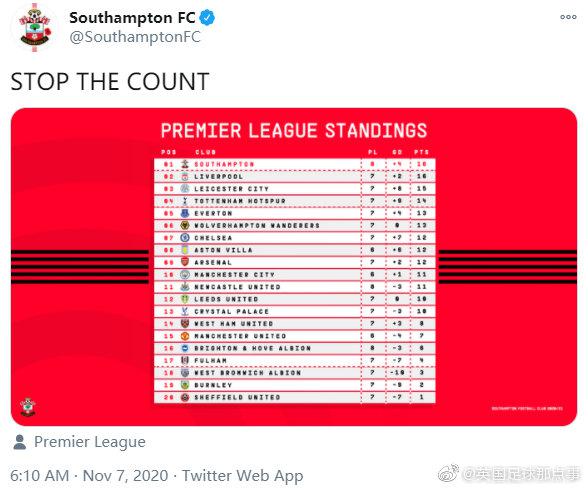Open the Southampton FC profile avatar

coord(35,28)
